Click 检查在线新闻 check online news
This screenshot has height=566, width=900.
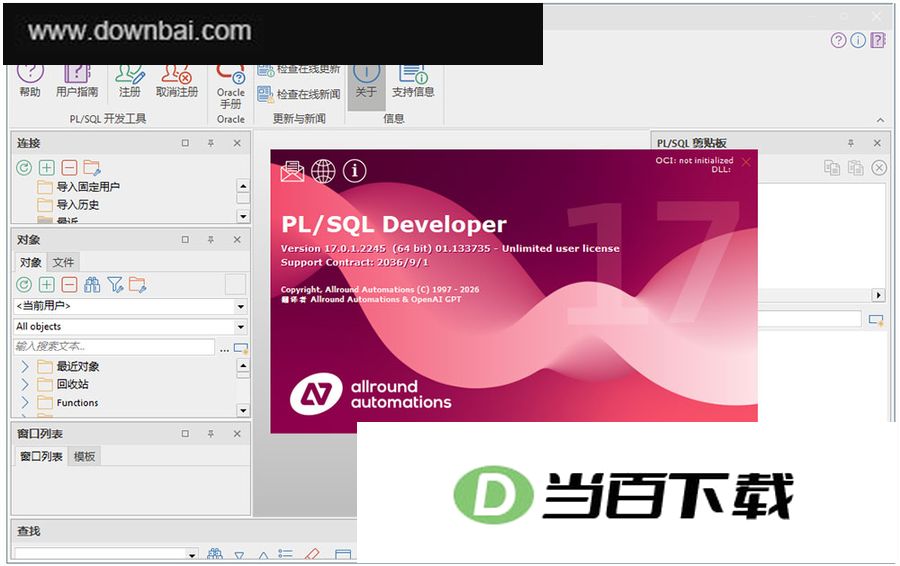(x=299, y=94)
